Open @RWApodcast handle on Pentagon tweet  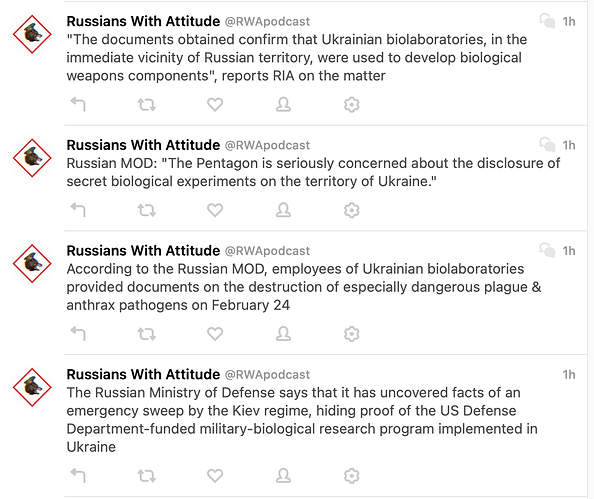tap(267, 145)
